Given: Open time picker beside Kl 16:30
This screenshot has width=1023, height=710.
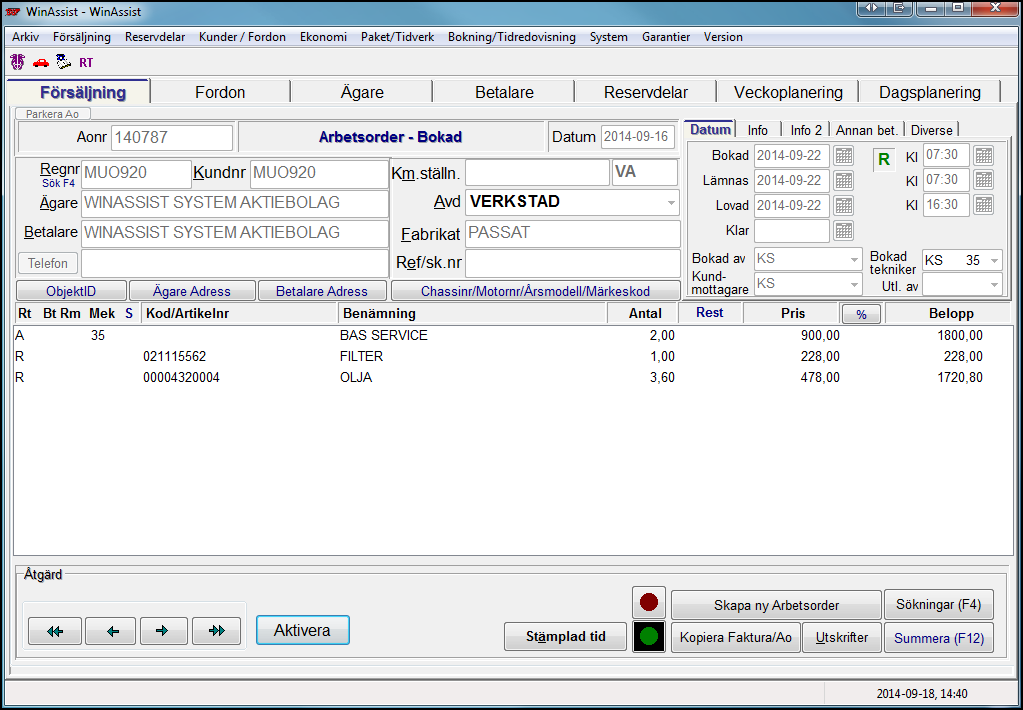Looking at the screenshot, I should coord(984,205).
